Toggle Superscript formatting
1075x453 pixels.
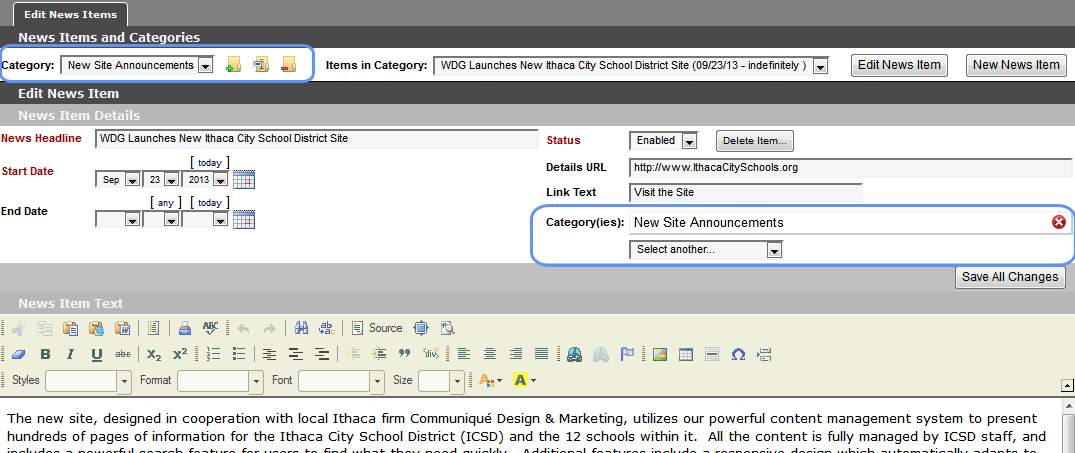(180, 354)
